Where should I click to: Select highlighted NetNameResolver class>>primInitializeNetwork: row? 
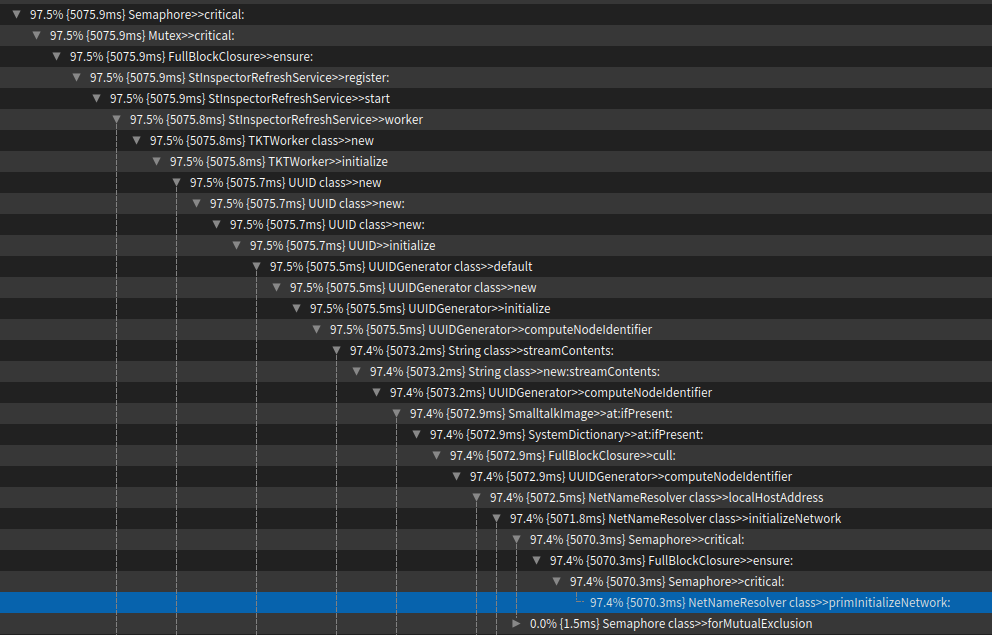[x=496, y=602]
